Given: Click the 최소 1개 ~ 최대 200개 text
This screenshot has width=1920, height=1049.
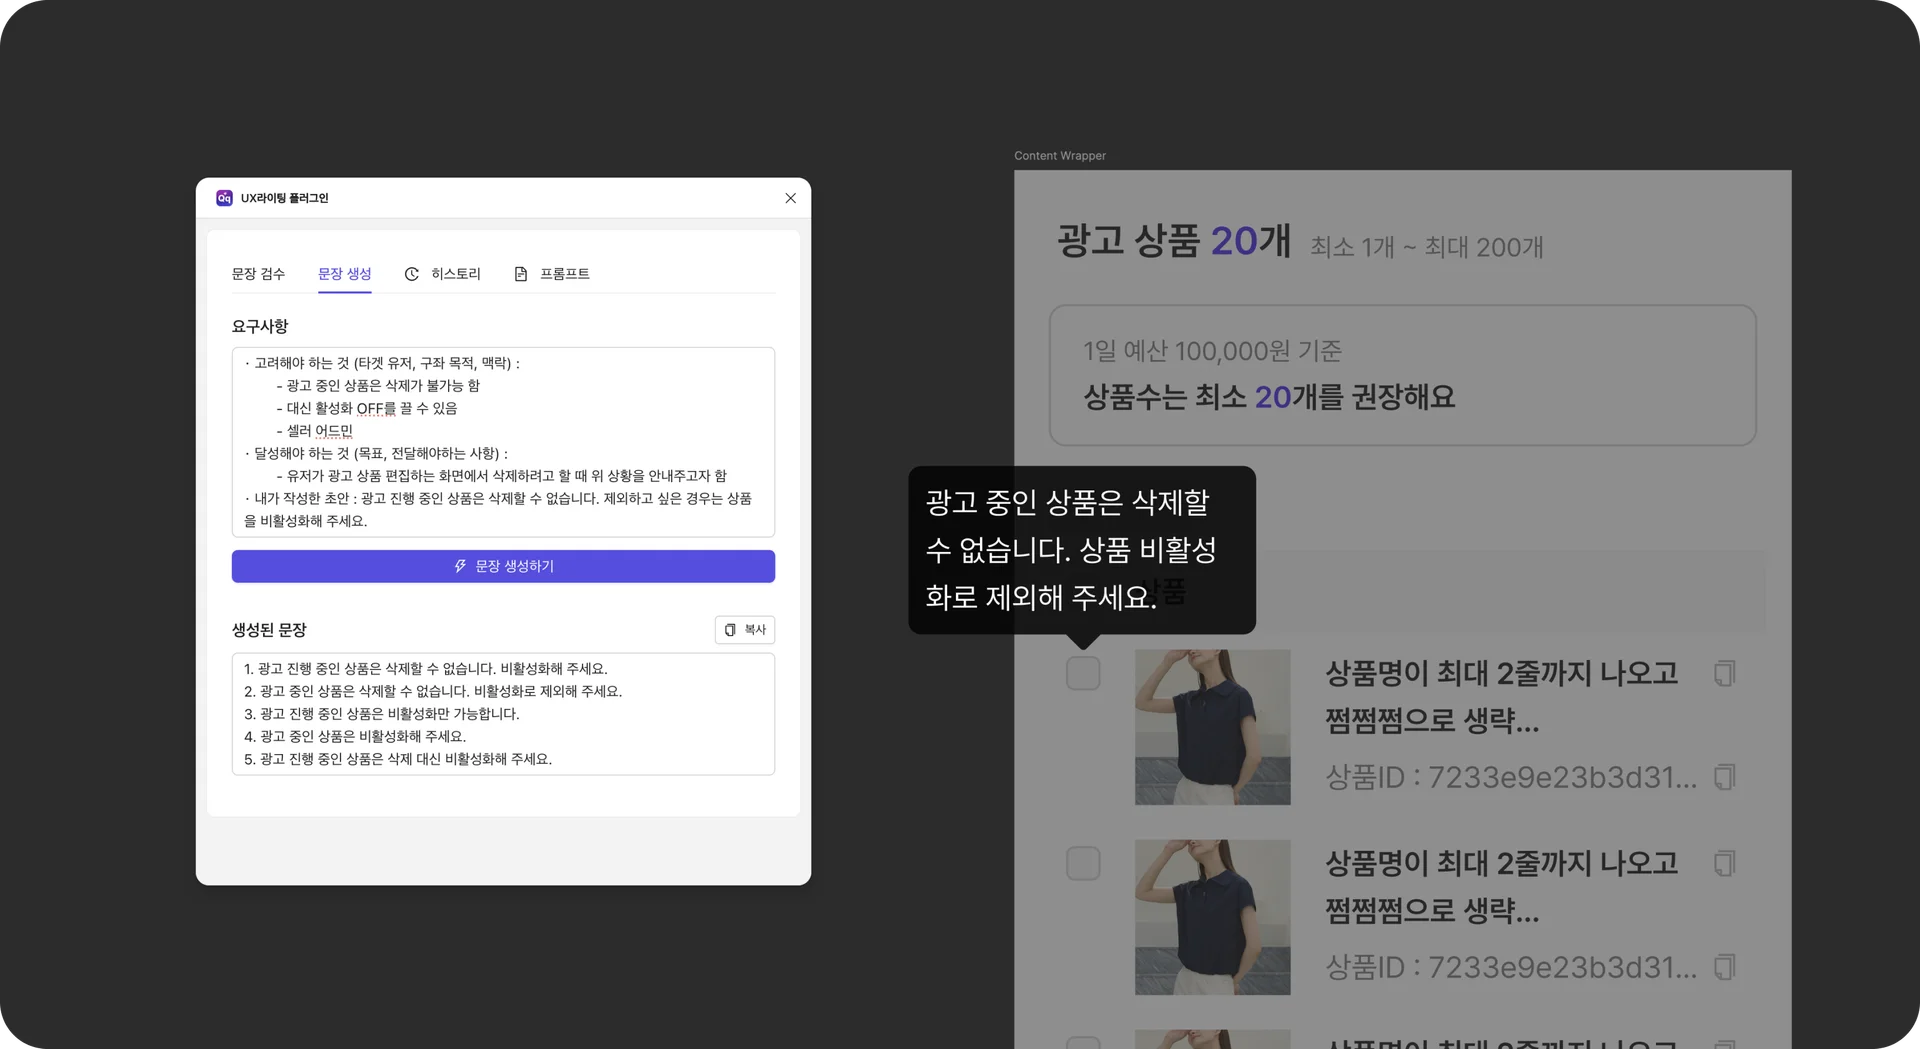Looking at the screenshot, I should 1427,247.
